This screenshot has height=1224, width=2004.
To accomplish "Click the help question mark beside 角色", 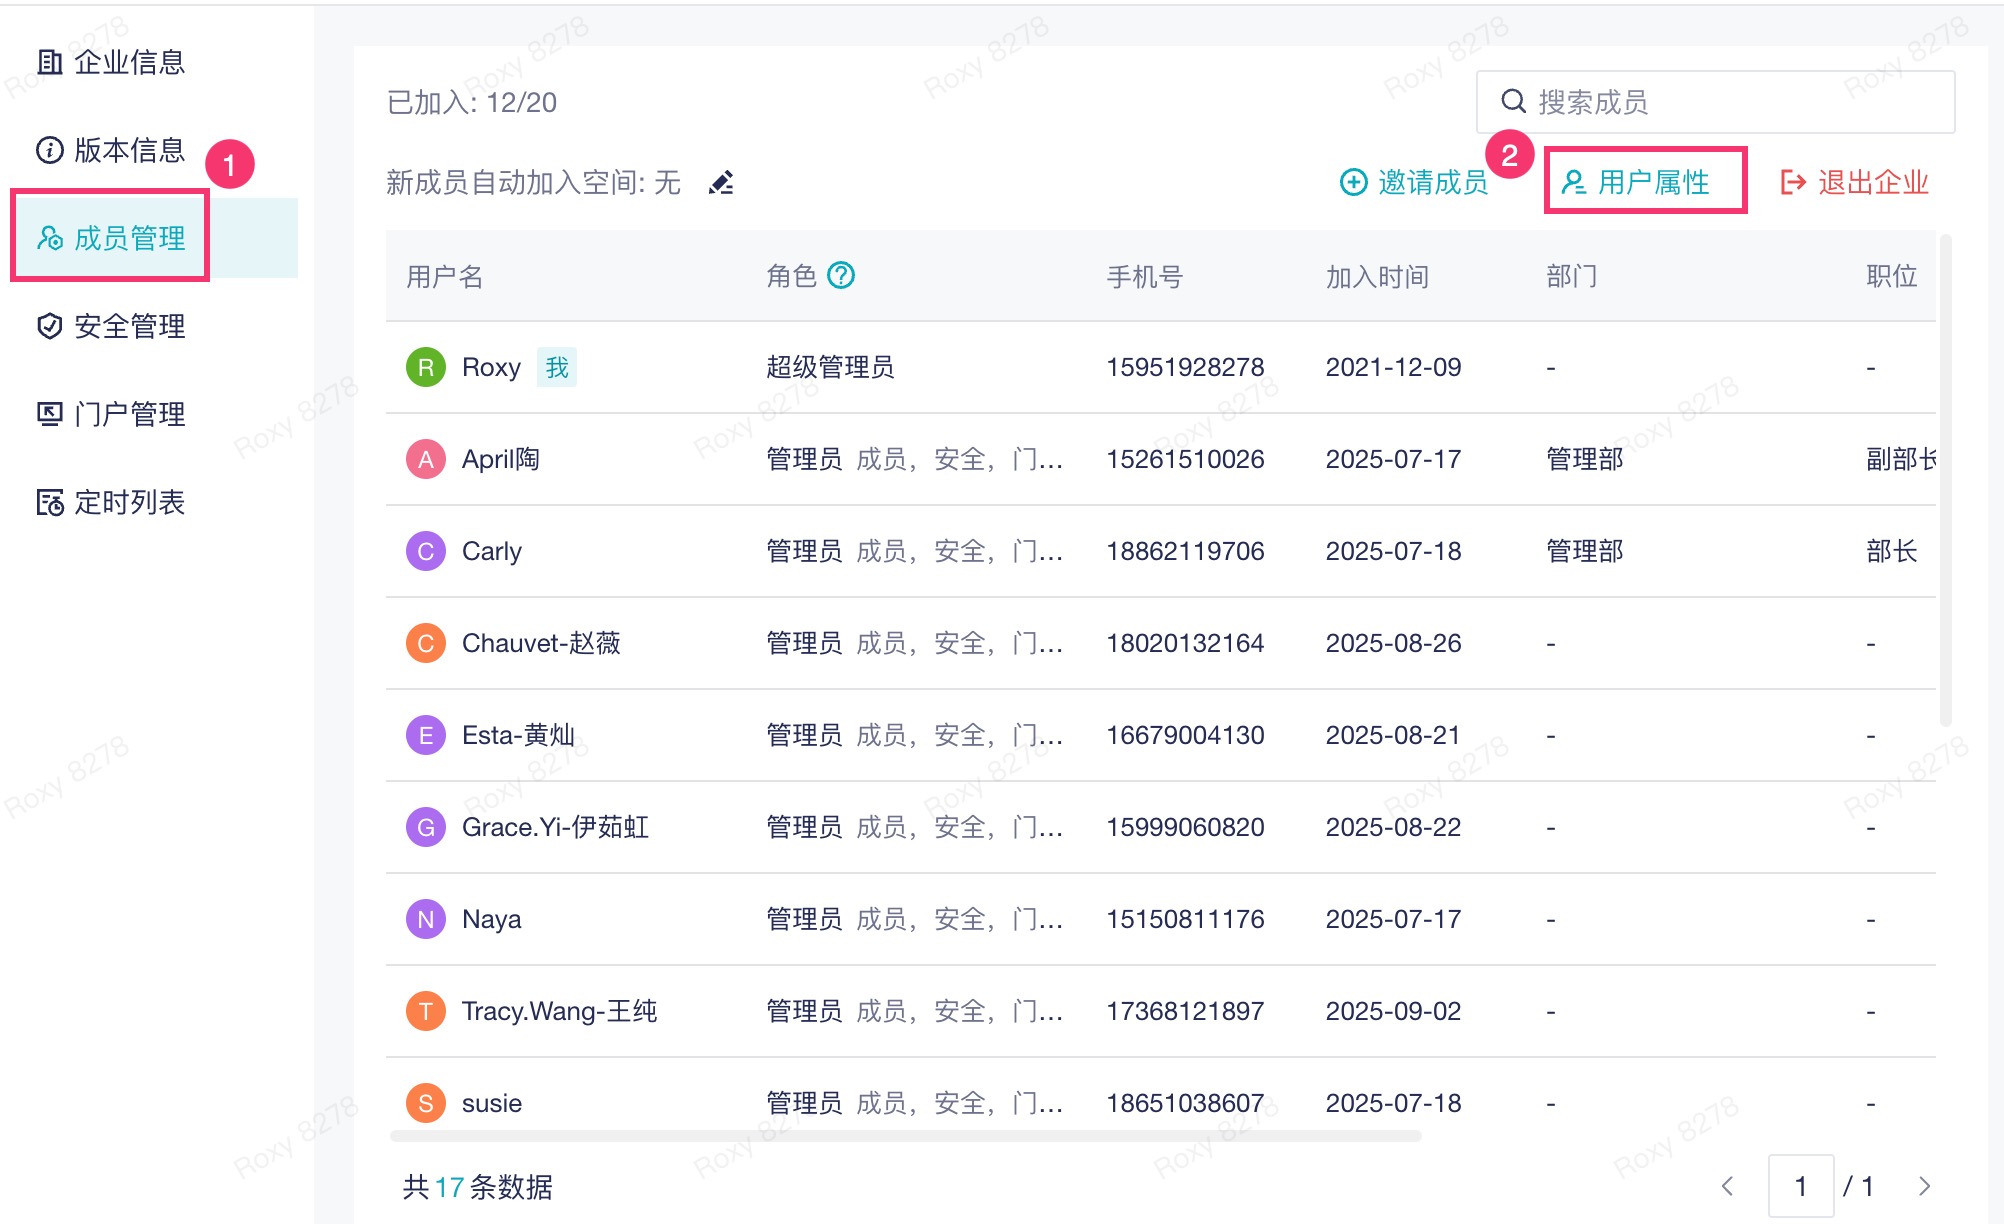I will point(842,275).
